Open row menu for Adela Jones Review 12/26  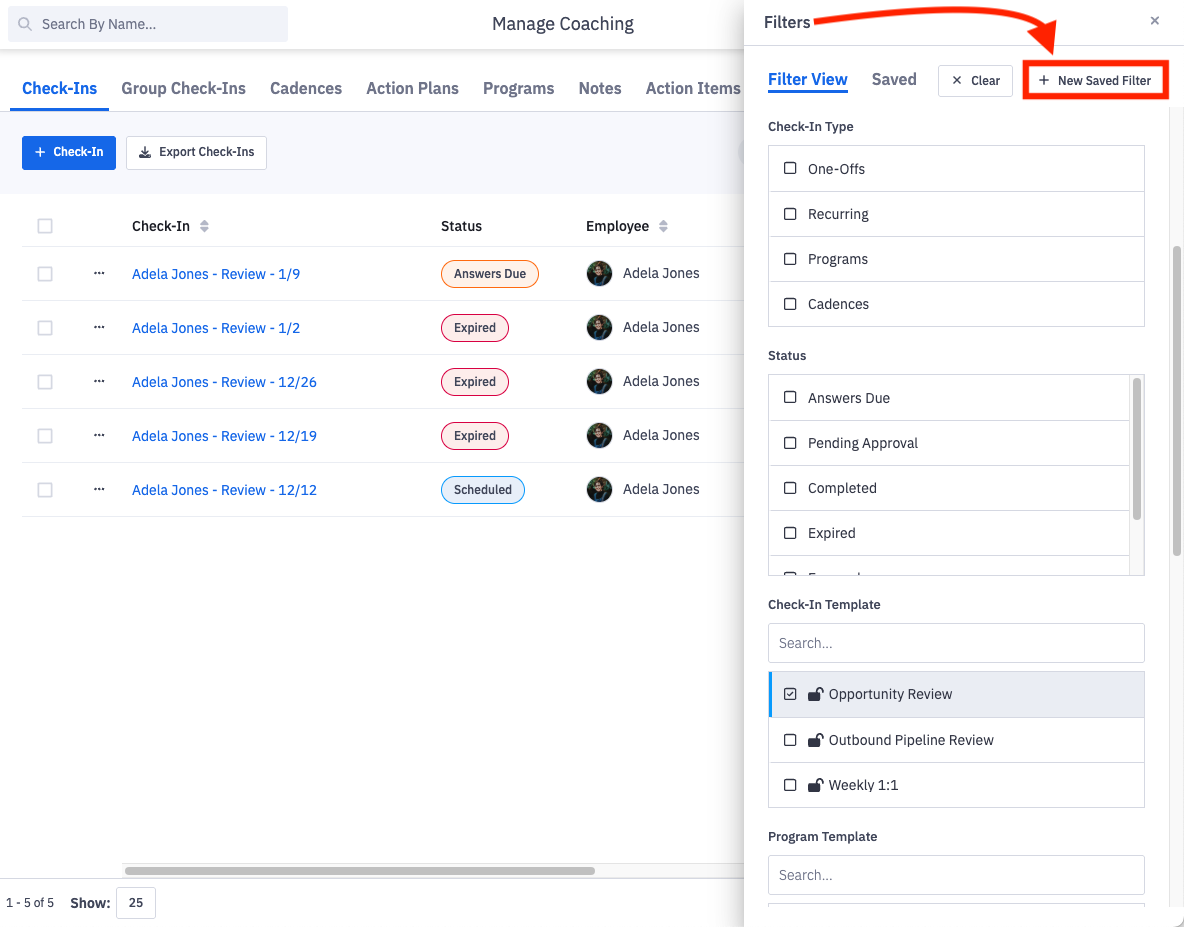(99, 381)
